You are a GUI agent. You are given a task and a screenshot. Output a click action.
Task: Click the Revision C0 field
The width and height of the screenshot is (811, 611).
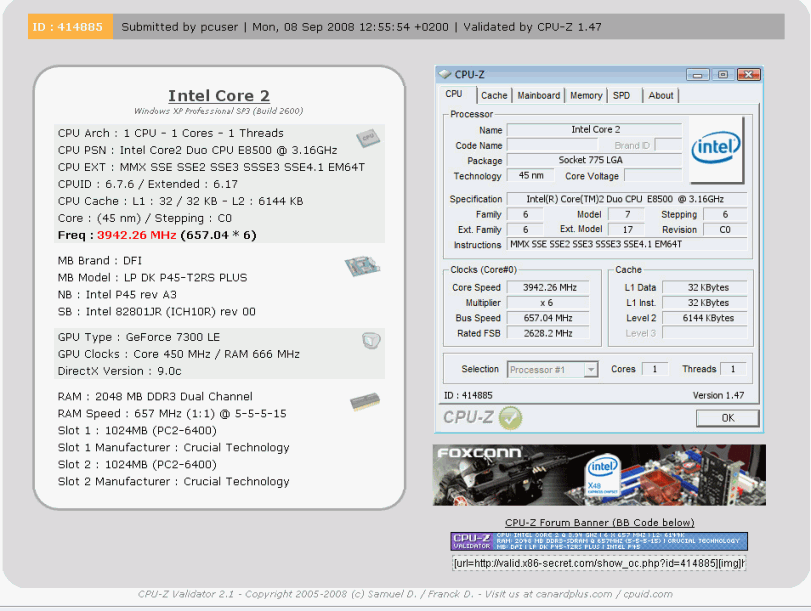724,230
